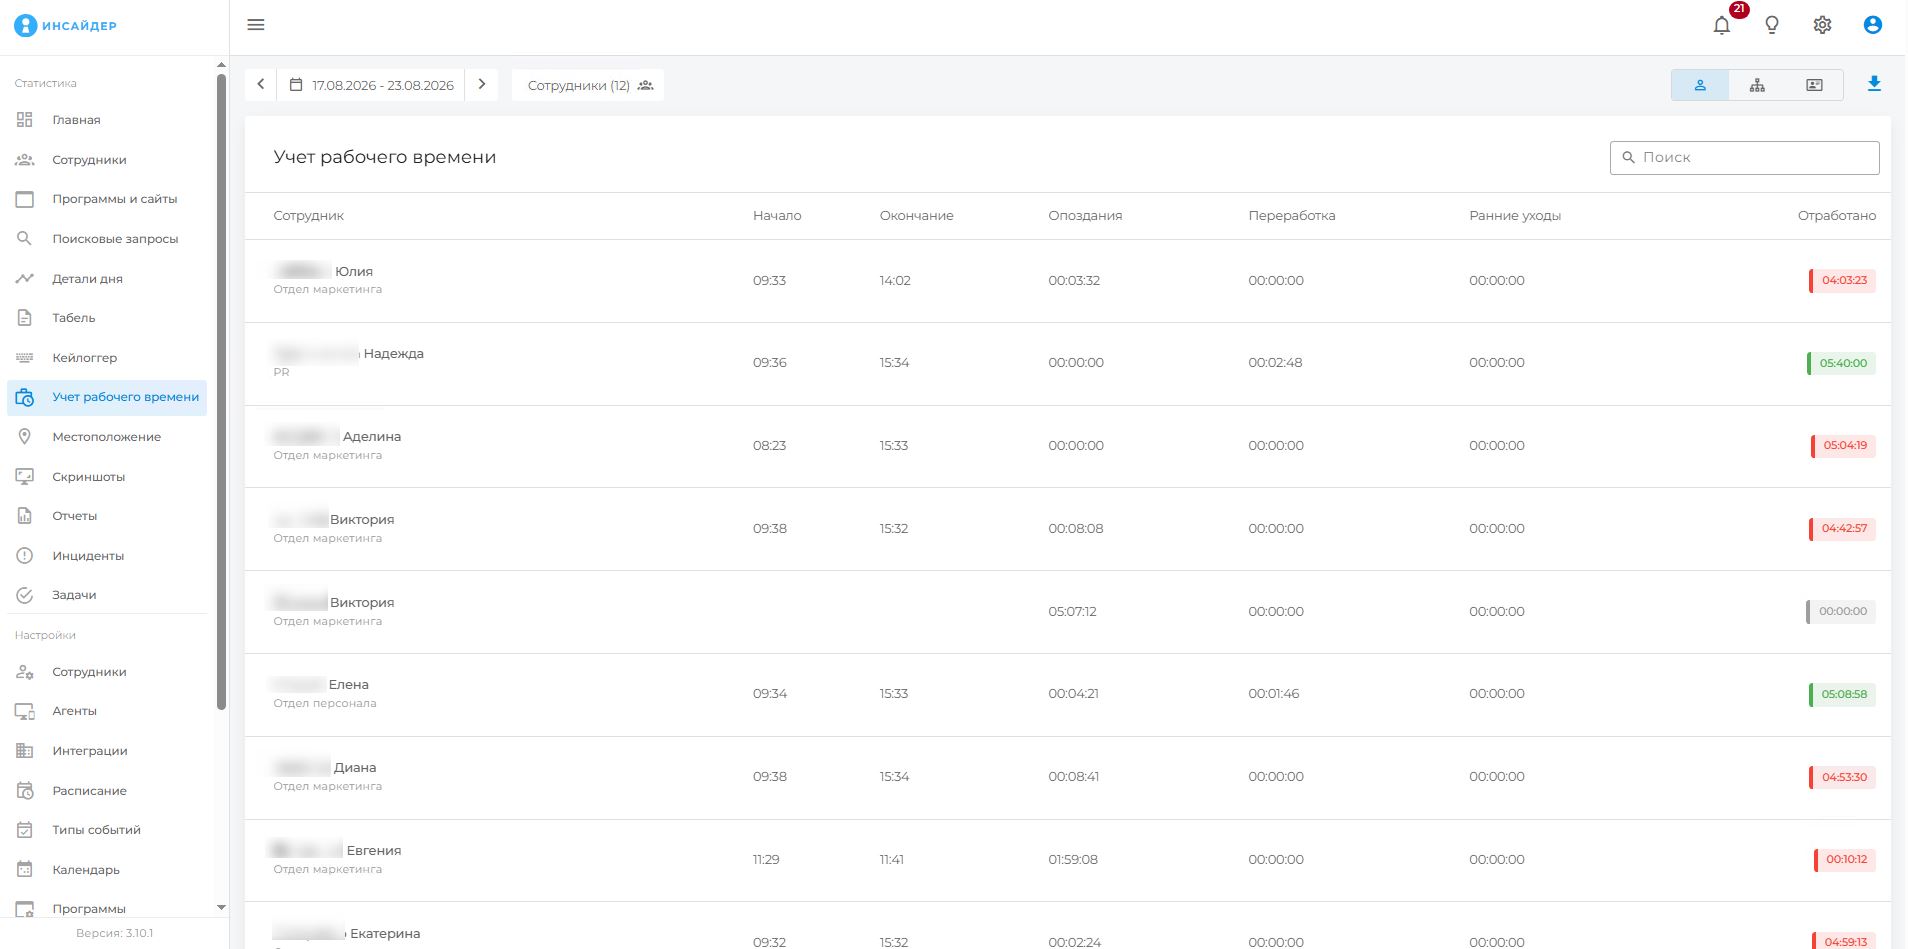Switch to the ID card view
Screen dimensions: 1908x949
click(1814, 85)
